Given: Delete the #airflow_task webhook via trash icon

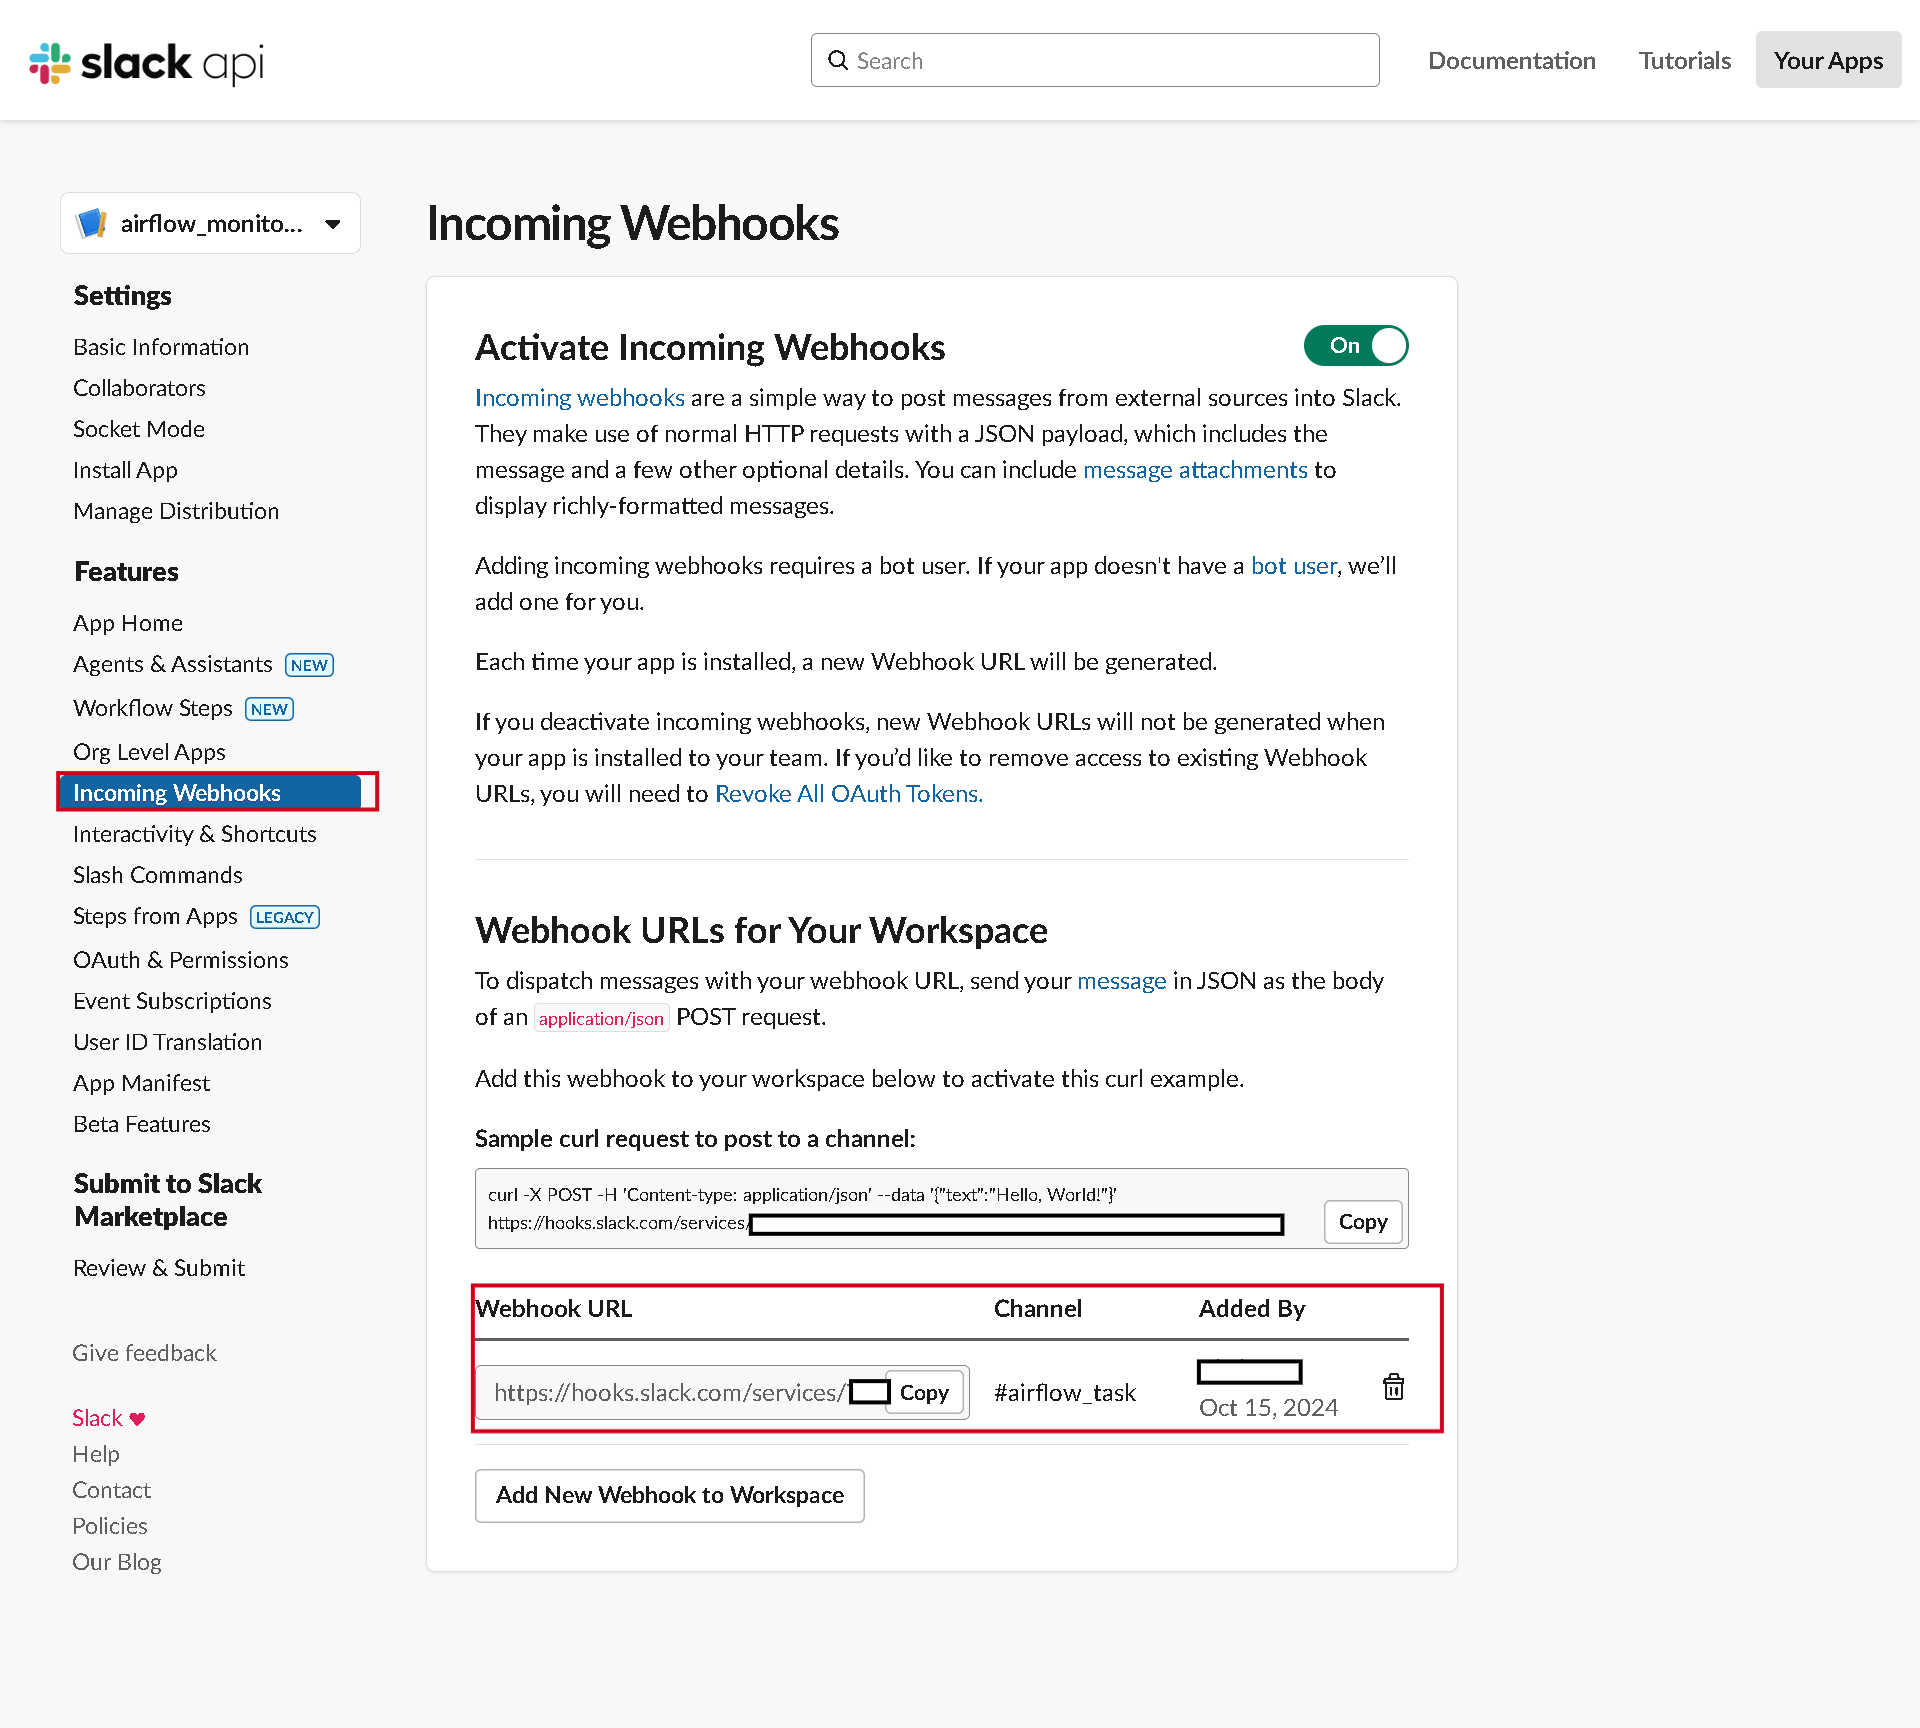Looking at the screenshot, I should point(1393,1387).
